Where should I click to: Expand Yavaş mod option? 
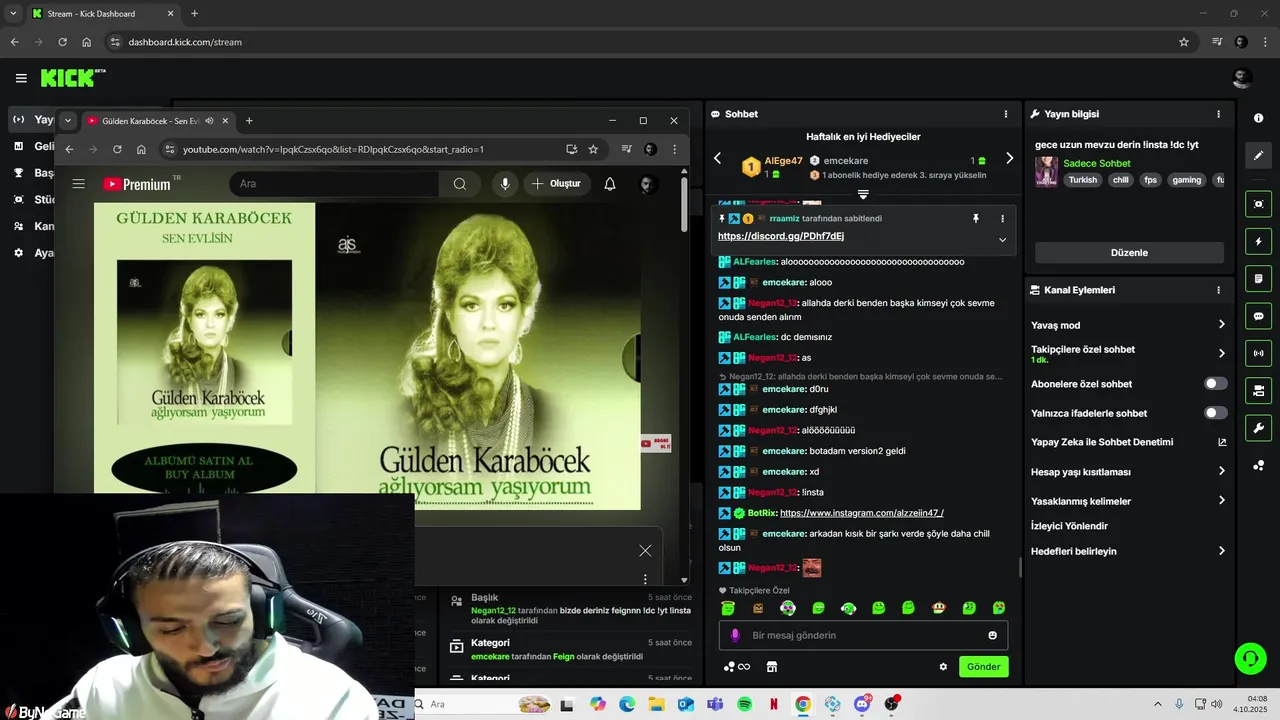pyautogui.click(x=1128, y=325)
